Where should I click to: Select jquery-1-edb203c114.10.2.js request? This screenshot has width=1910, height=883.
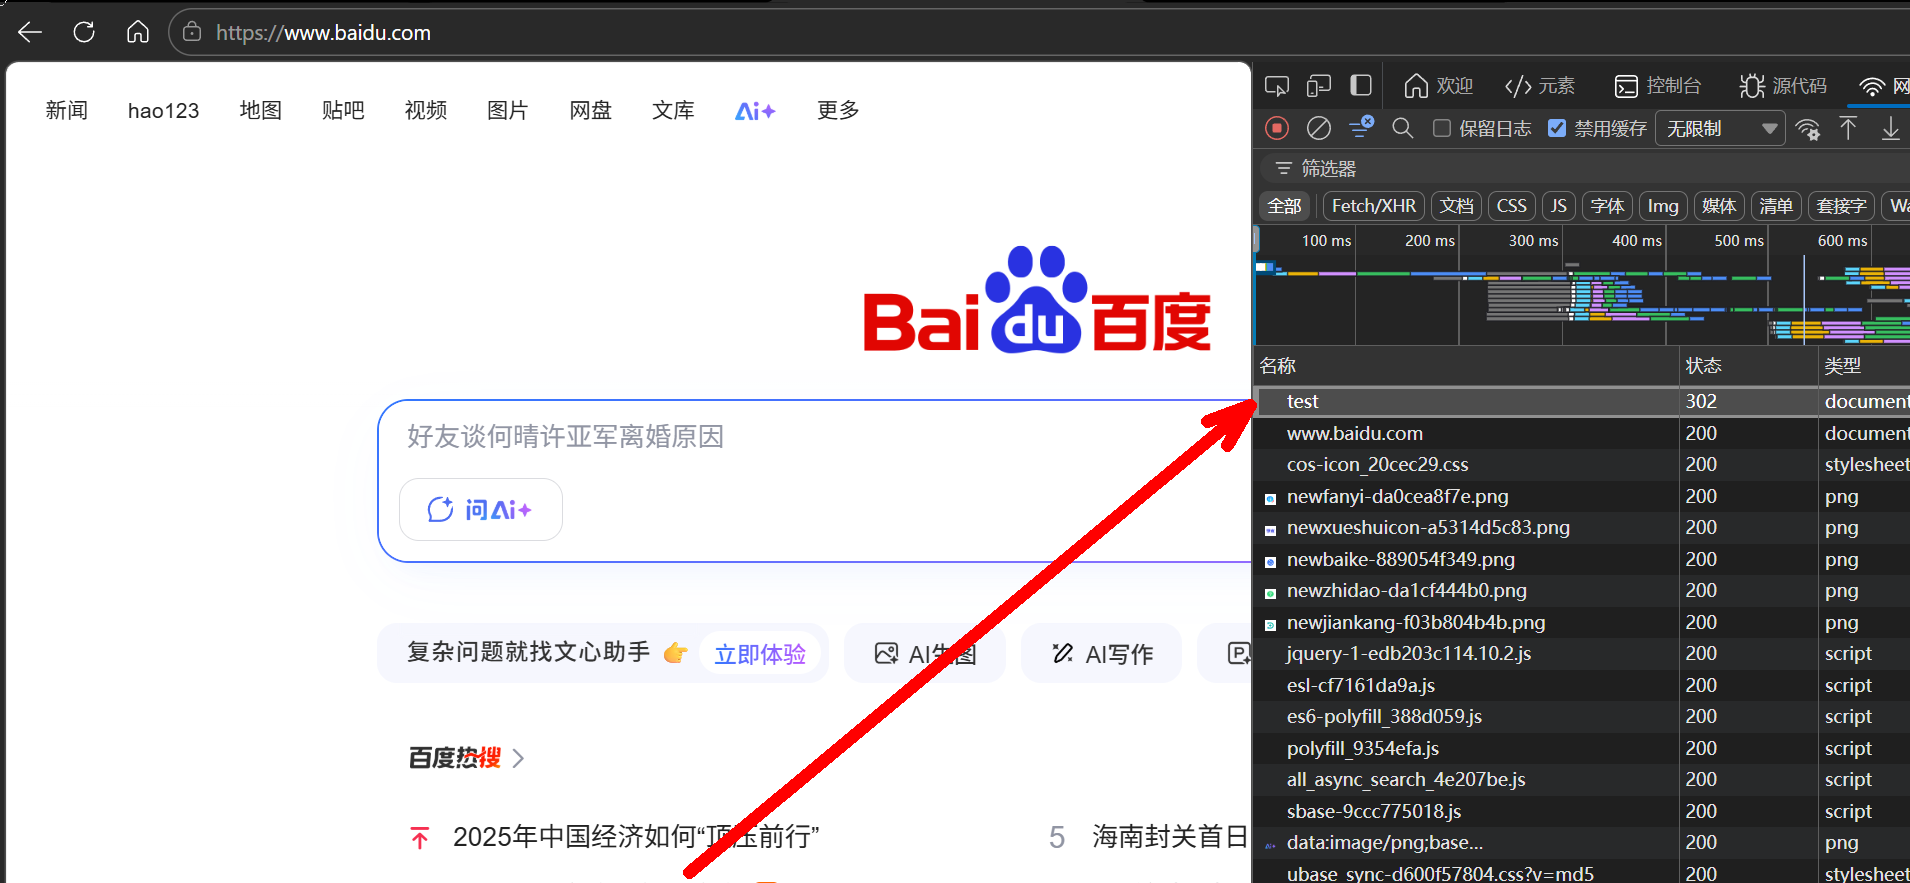coord(1582,653)
